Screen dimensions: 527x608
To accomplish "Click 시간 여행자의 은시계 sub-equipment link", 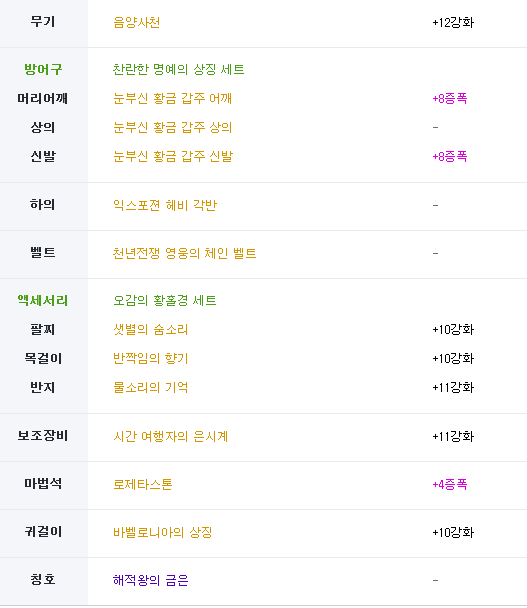I will 171,436.
